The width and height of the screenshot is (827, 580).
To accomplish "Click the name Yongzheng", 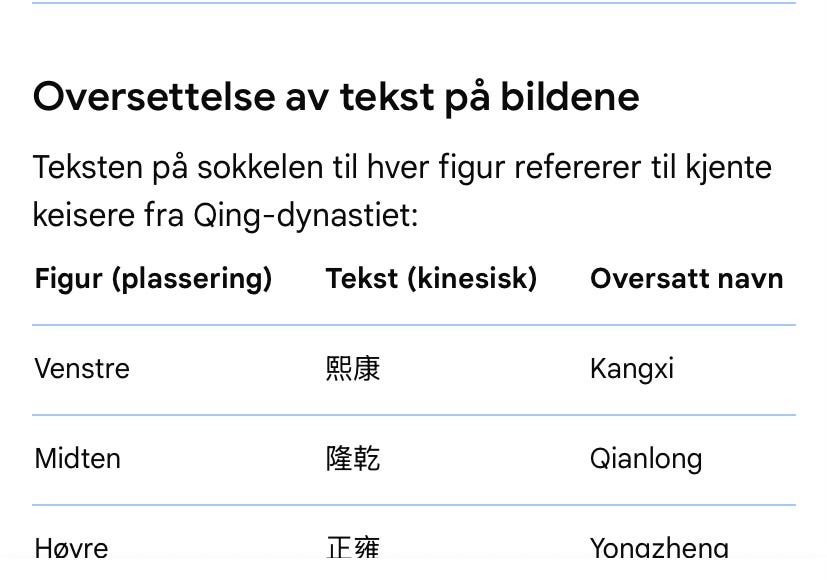I will point(659,549).
